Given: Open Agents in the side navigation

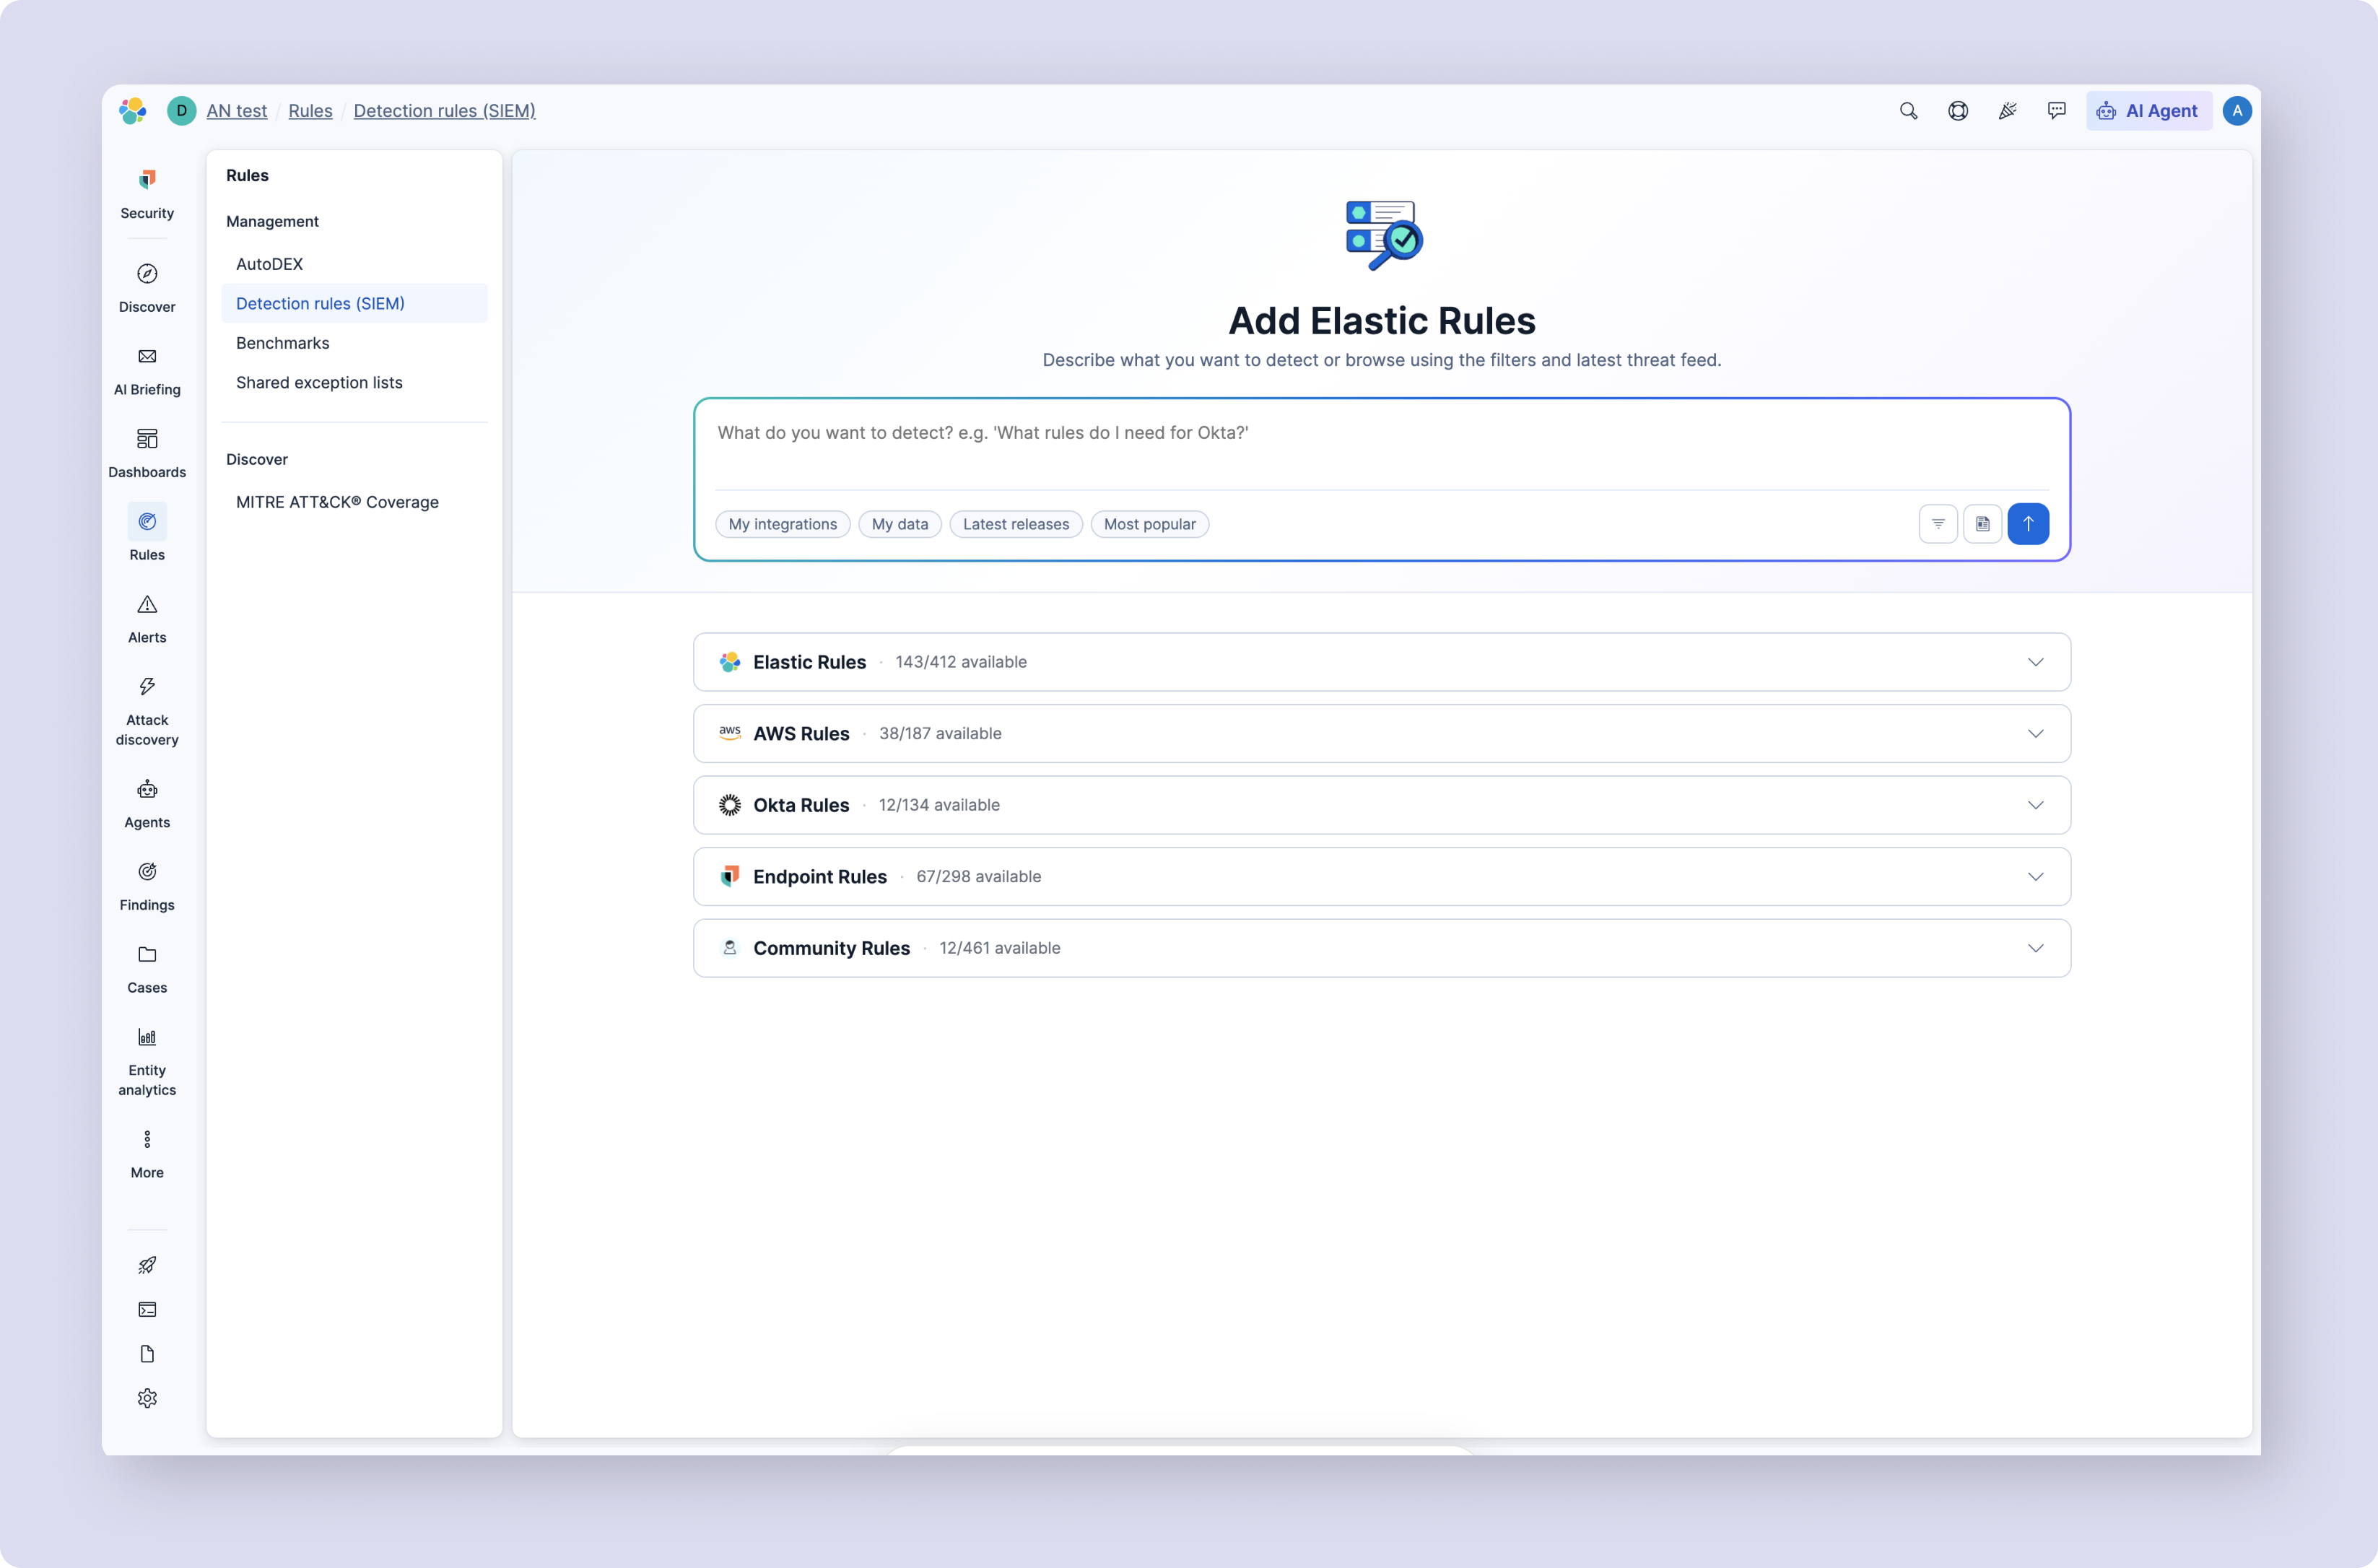Looking at the screenshot, I should [x=147, y=804].
